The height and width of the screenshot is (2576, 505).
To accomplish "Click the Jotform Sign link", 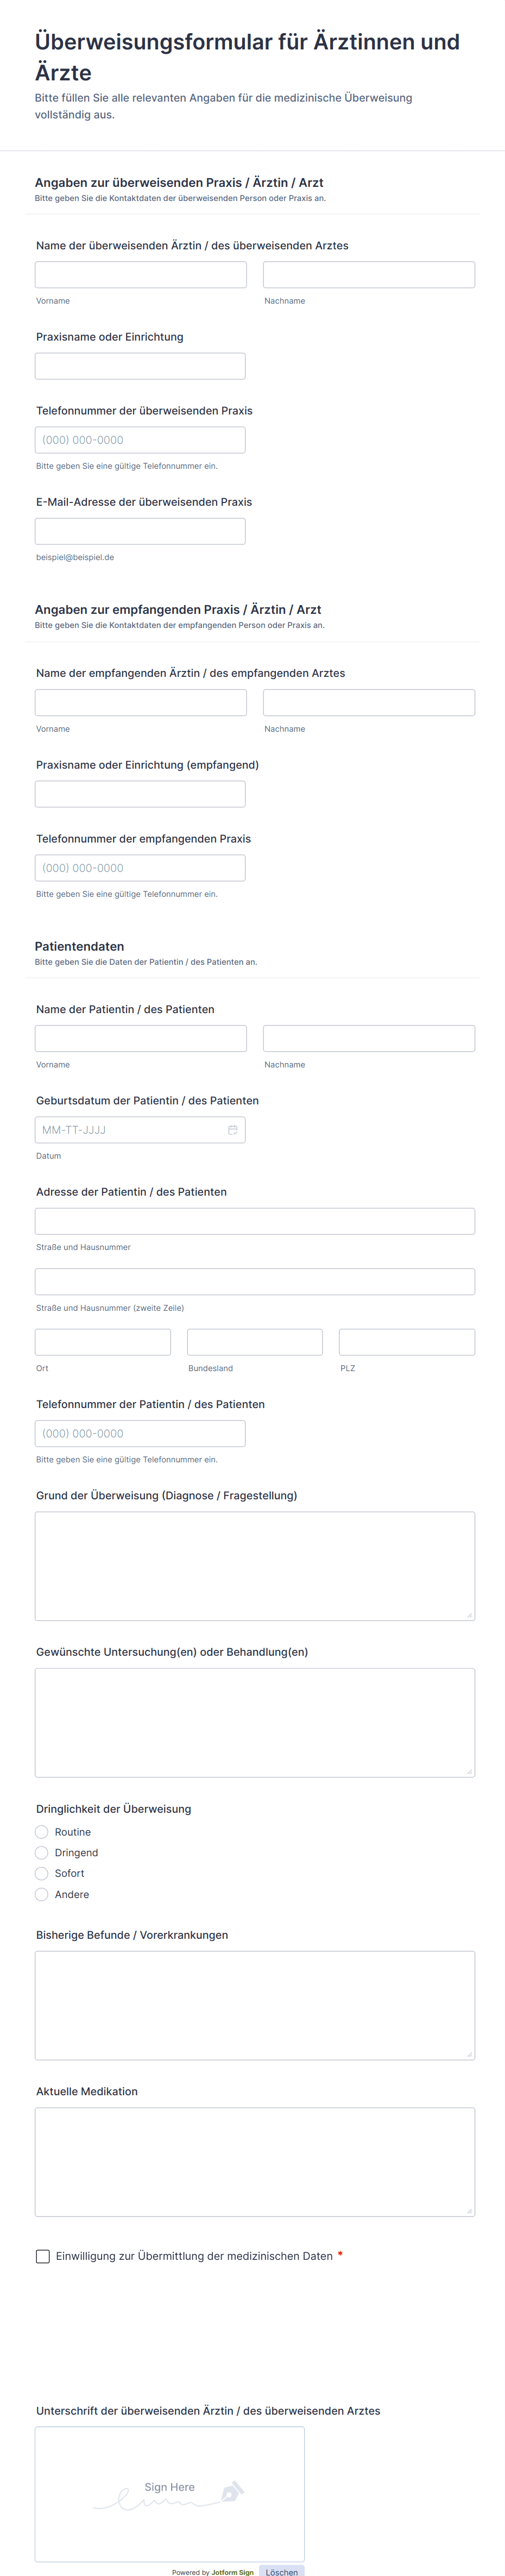I will [x=232, y=2572].
